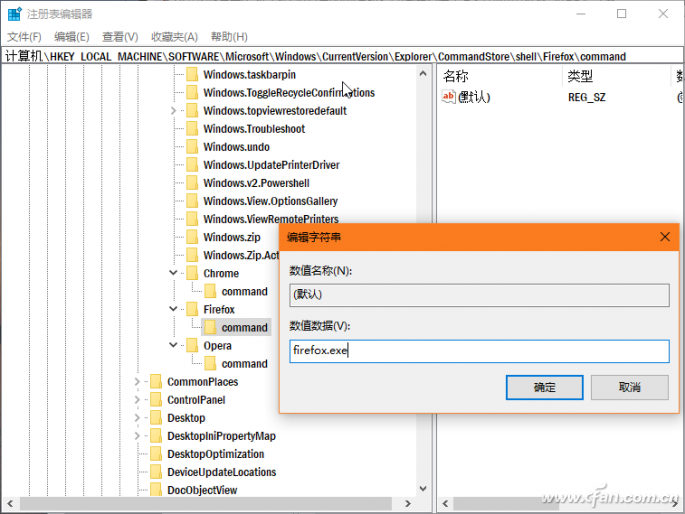Click the command folder icon under Opera
Image resolution: width=685 pixels, height=514 pixels.
[210, 364]
